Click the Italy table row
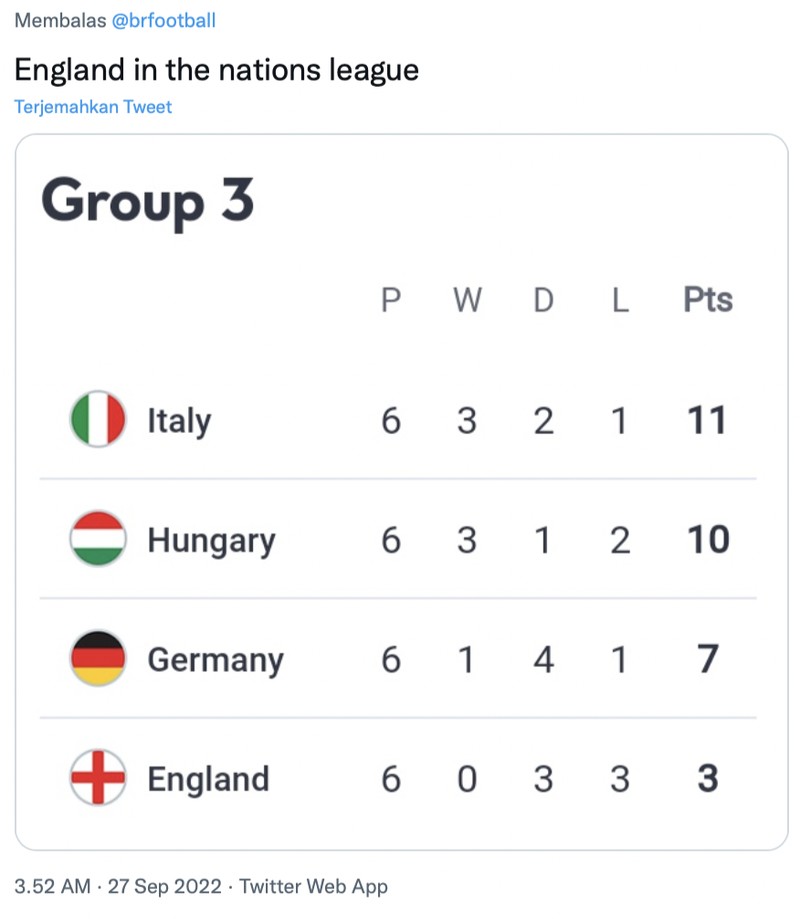 (400, 420)
